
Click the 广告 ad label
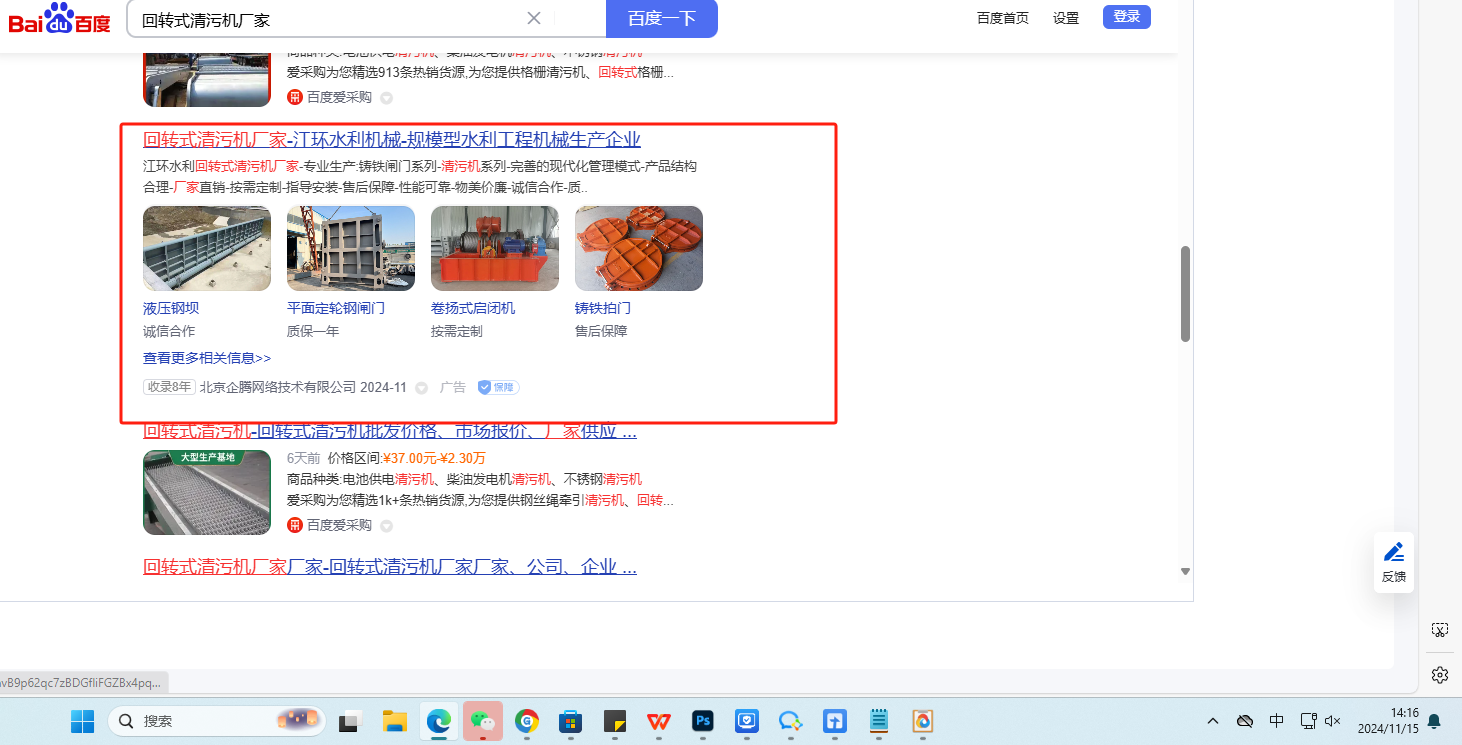point(453,387)
